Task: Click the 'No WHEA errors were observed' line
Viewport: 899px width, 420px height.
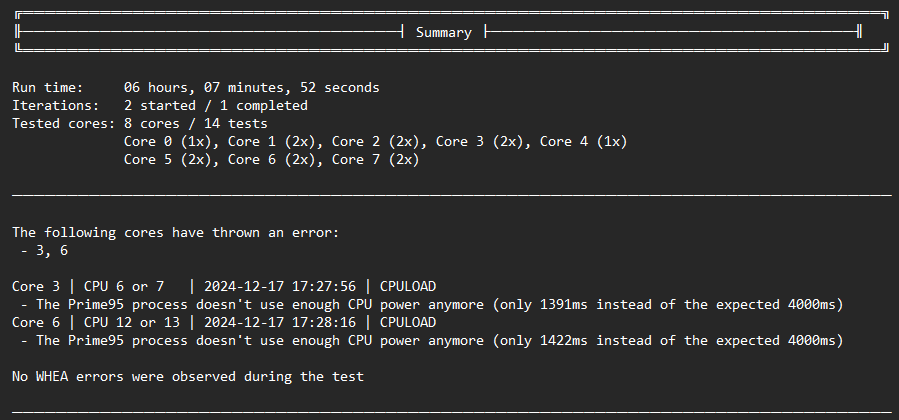Action: pyautogui.click(x=188, y=377)
